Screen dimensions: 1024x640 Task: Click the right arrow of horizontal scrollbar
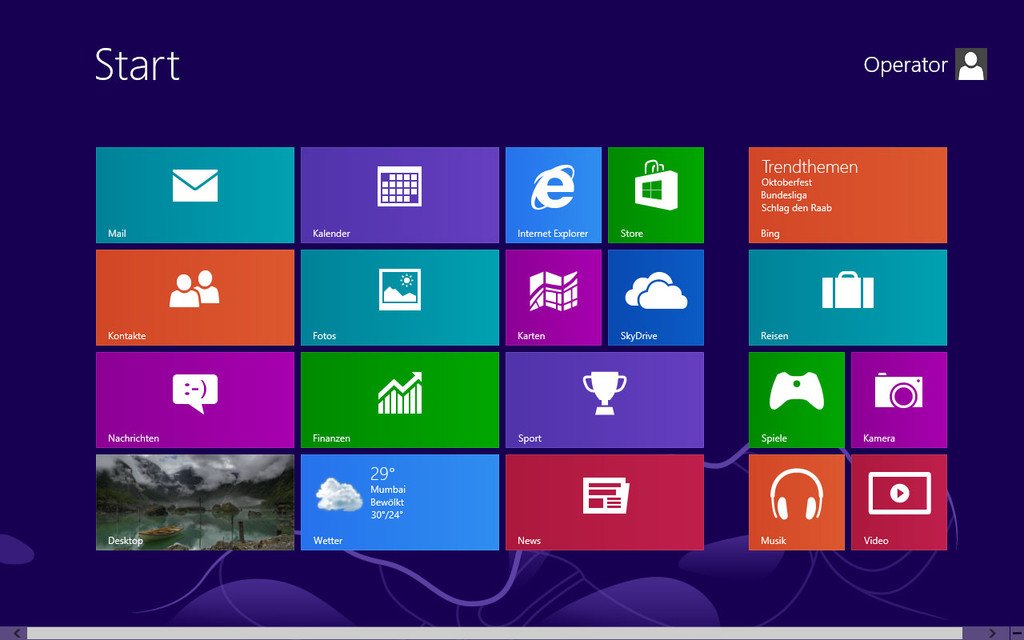click(x=991, y=633)
